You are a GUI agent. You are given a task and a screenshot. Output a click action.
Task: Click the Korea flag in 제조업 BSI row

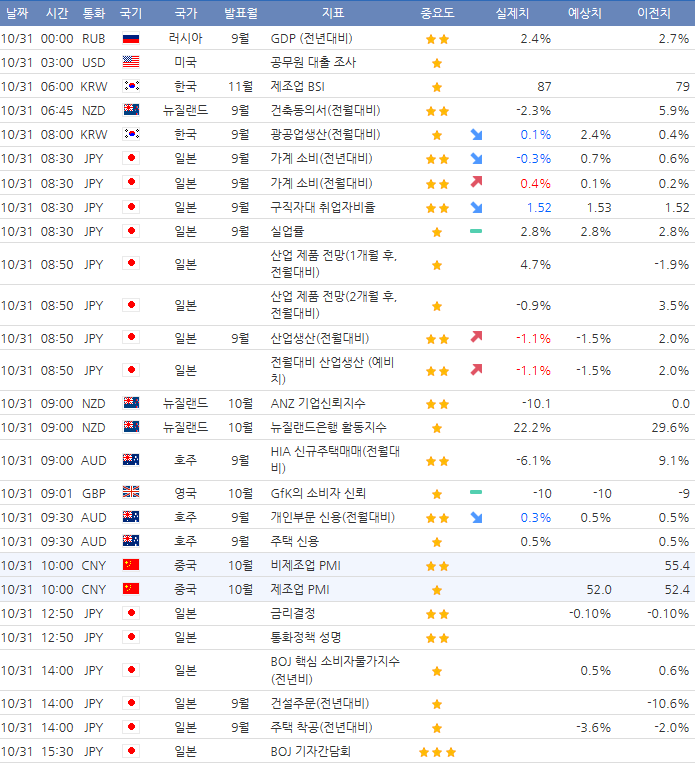(x=131, y=86)
